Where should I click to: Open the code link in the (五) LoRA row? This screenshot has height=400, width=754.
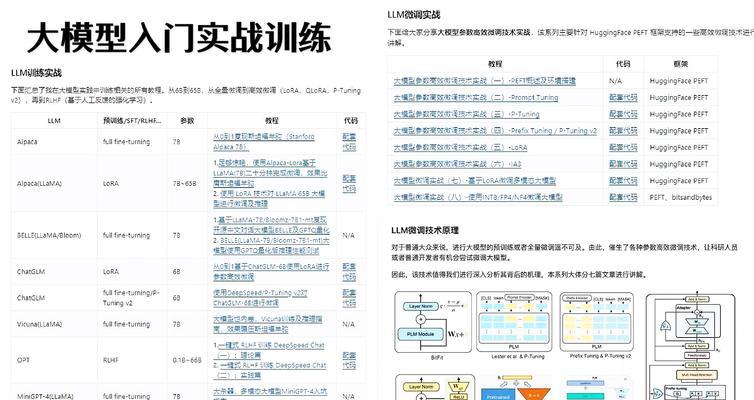point(623,148)
